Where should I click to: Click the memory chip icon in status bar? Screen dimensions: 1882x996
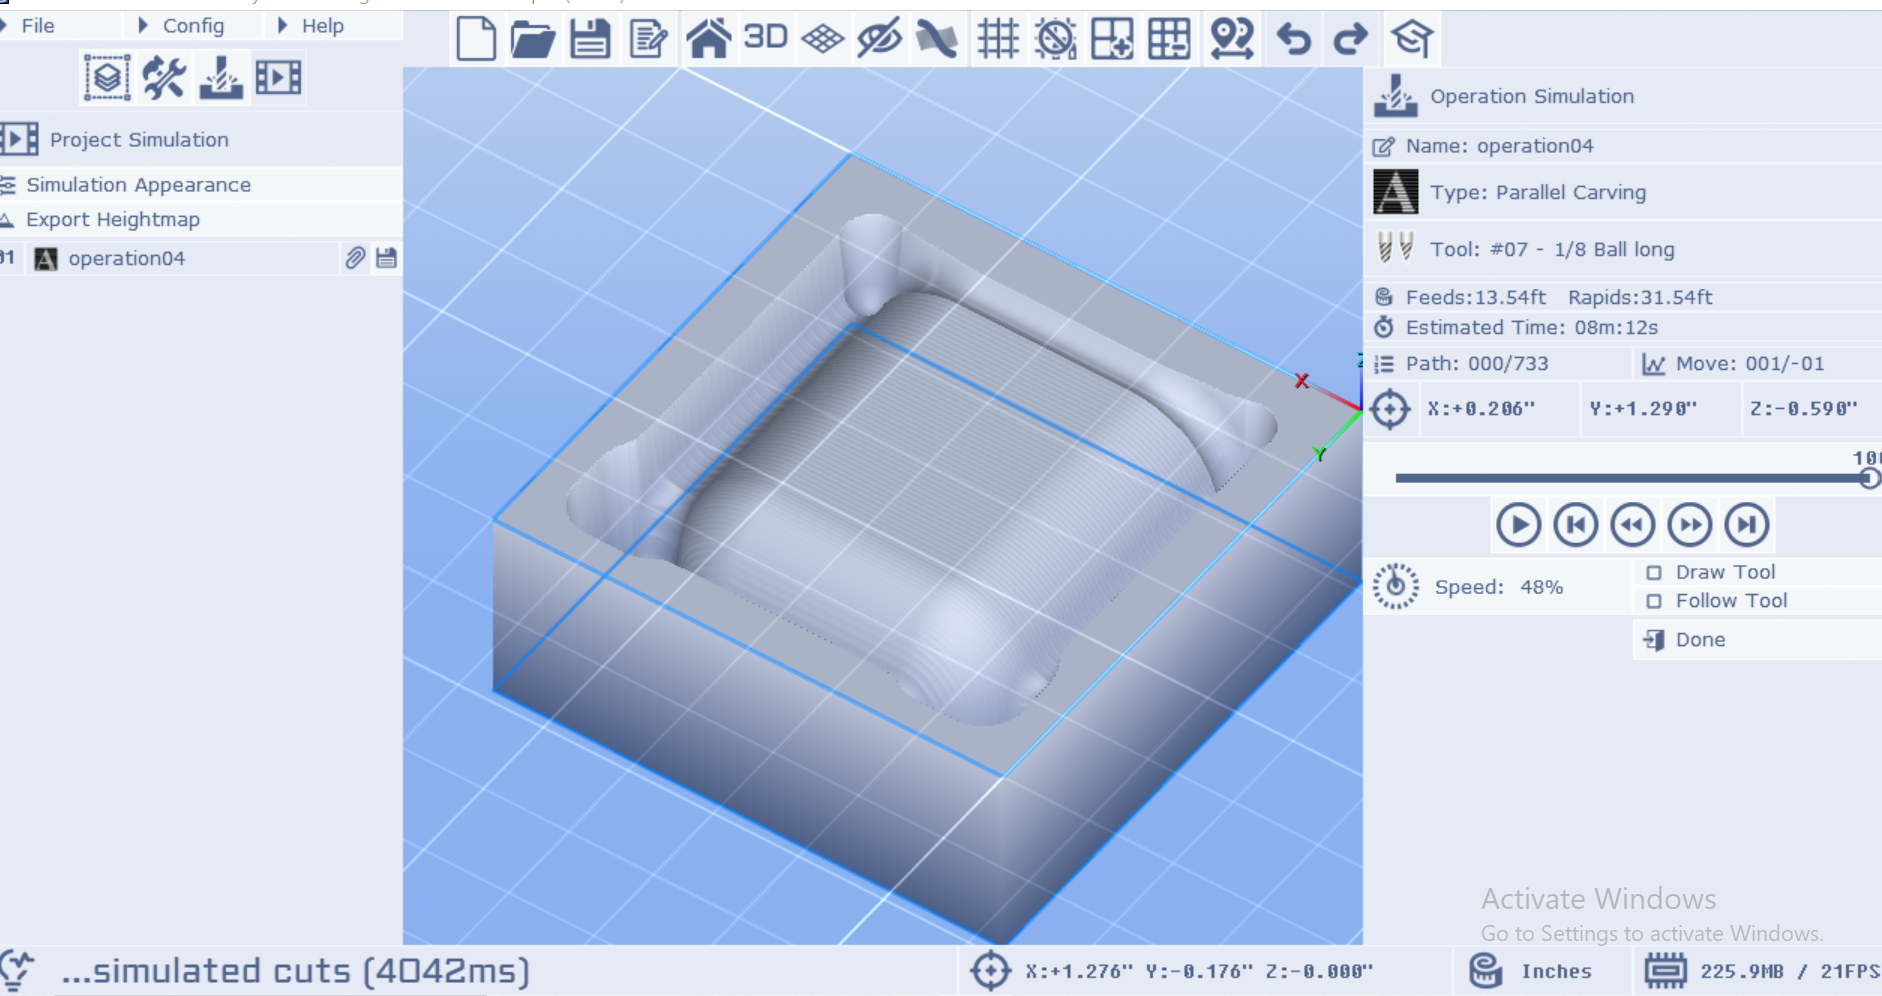(1666, 971)
